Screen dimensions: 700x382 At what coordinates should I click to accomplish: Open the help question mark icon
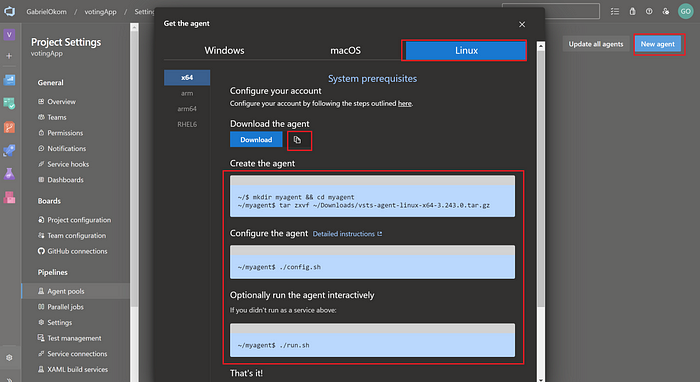649,11
